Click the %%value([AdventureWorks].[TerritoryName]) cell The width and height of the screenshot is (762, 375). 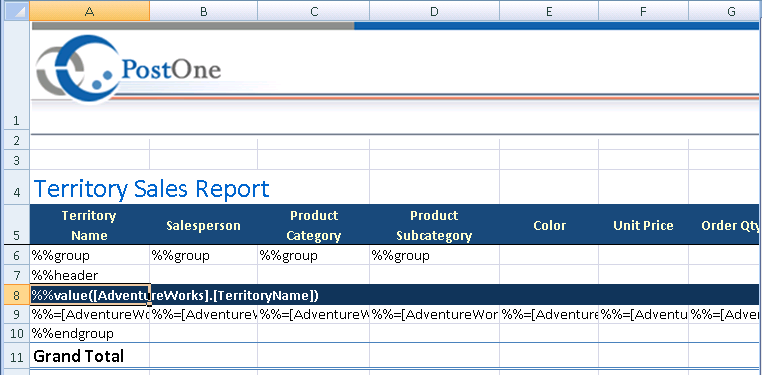(x=89, y=295)
